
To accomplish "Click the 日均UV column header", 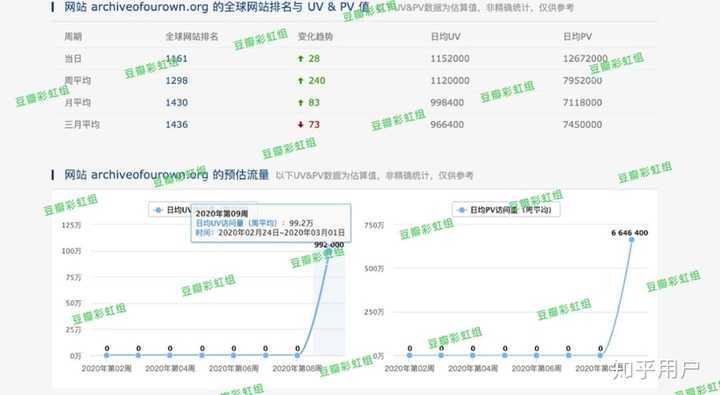I will [445, 37].
